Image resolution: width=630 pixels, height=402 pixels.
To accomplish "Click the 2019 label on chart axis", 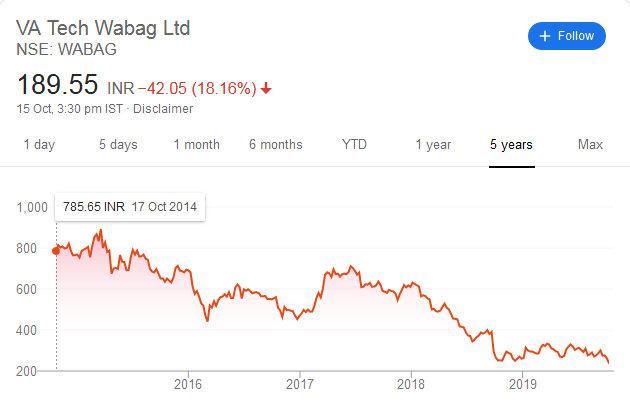I will (523, 384).
